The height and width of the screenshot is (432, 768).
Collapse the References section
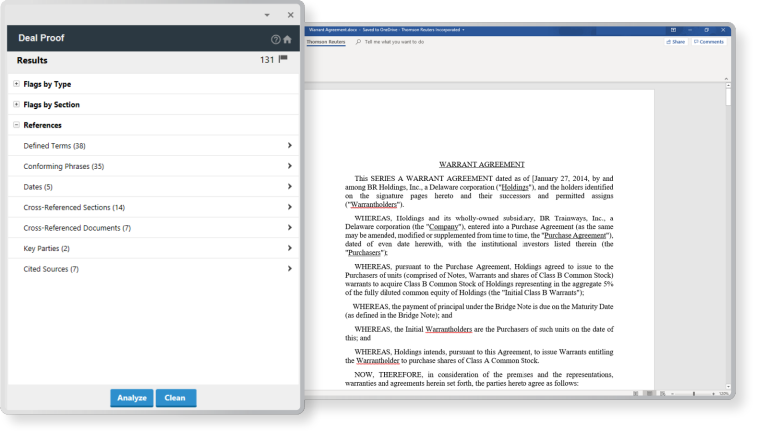(x=16, y=125)
